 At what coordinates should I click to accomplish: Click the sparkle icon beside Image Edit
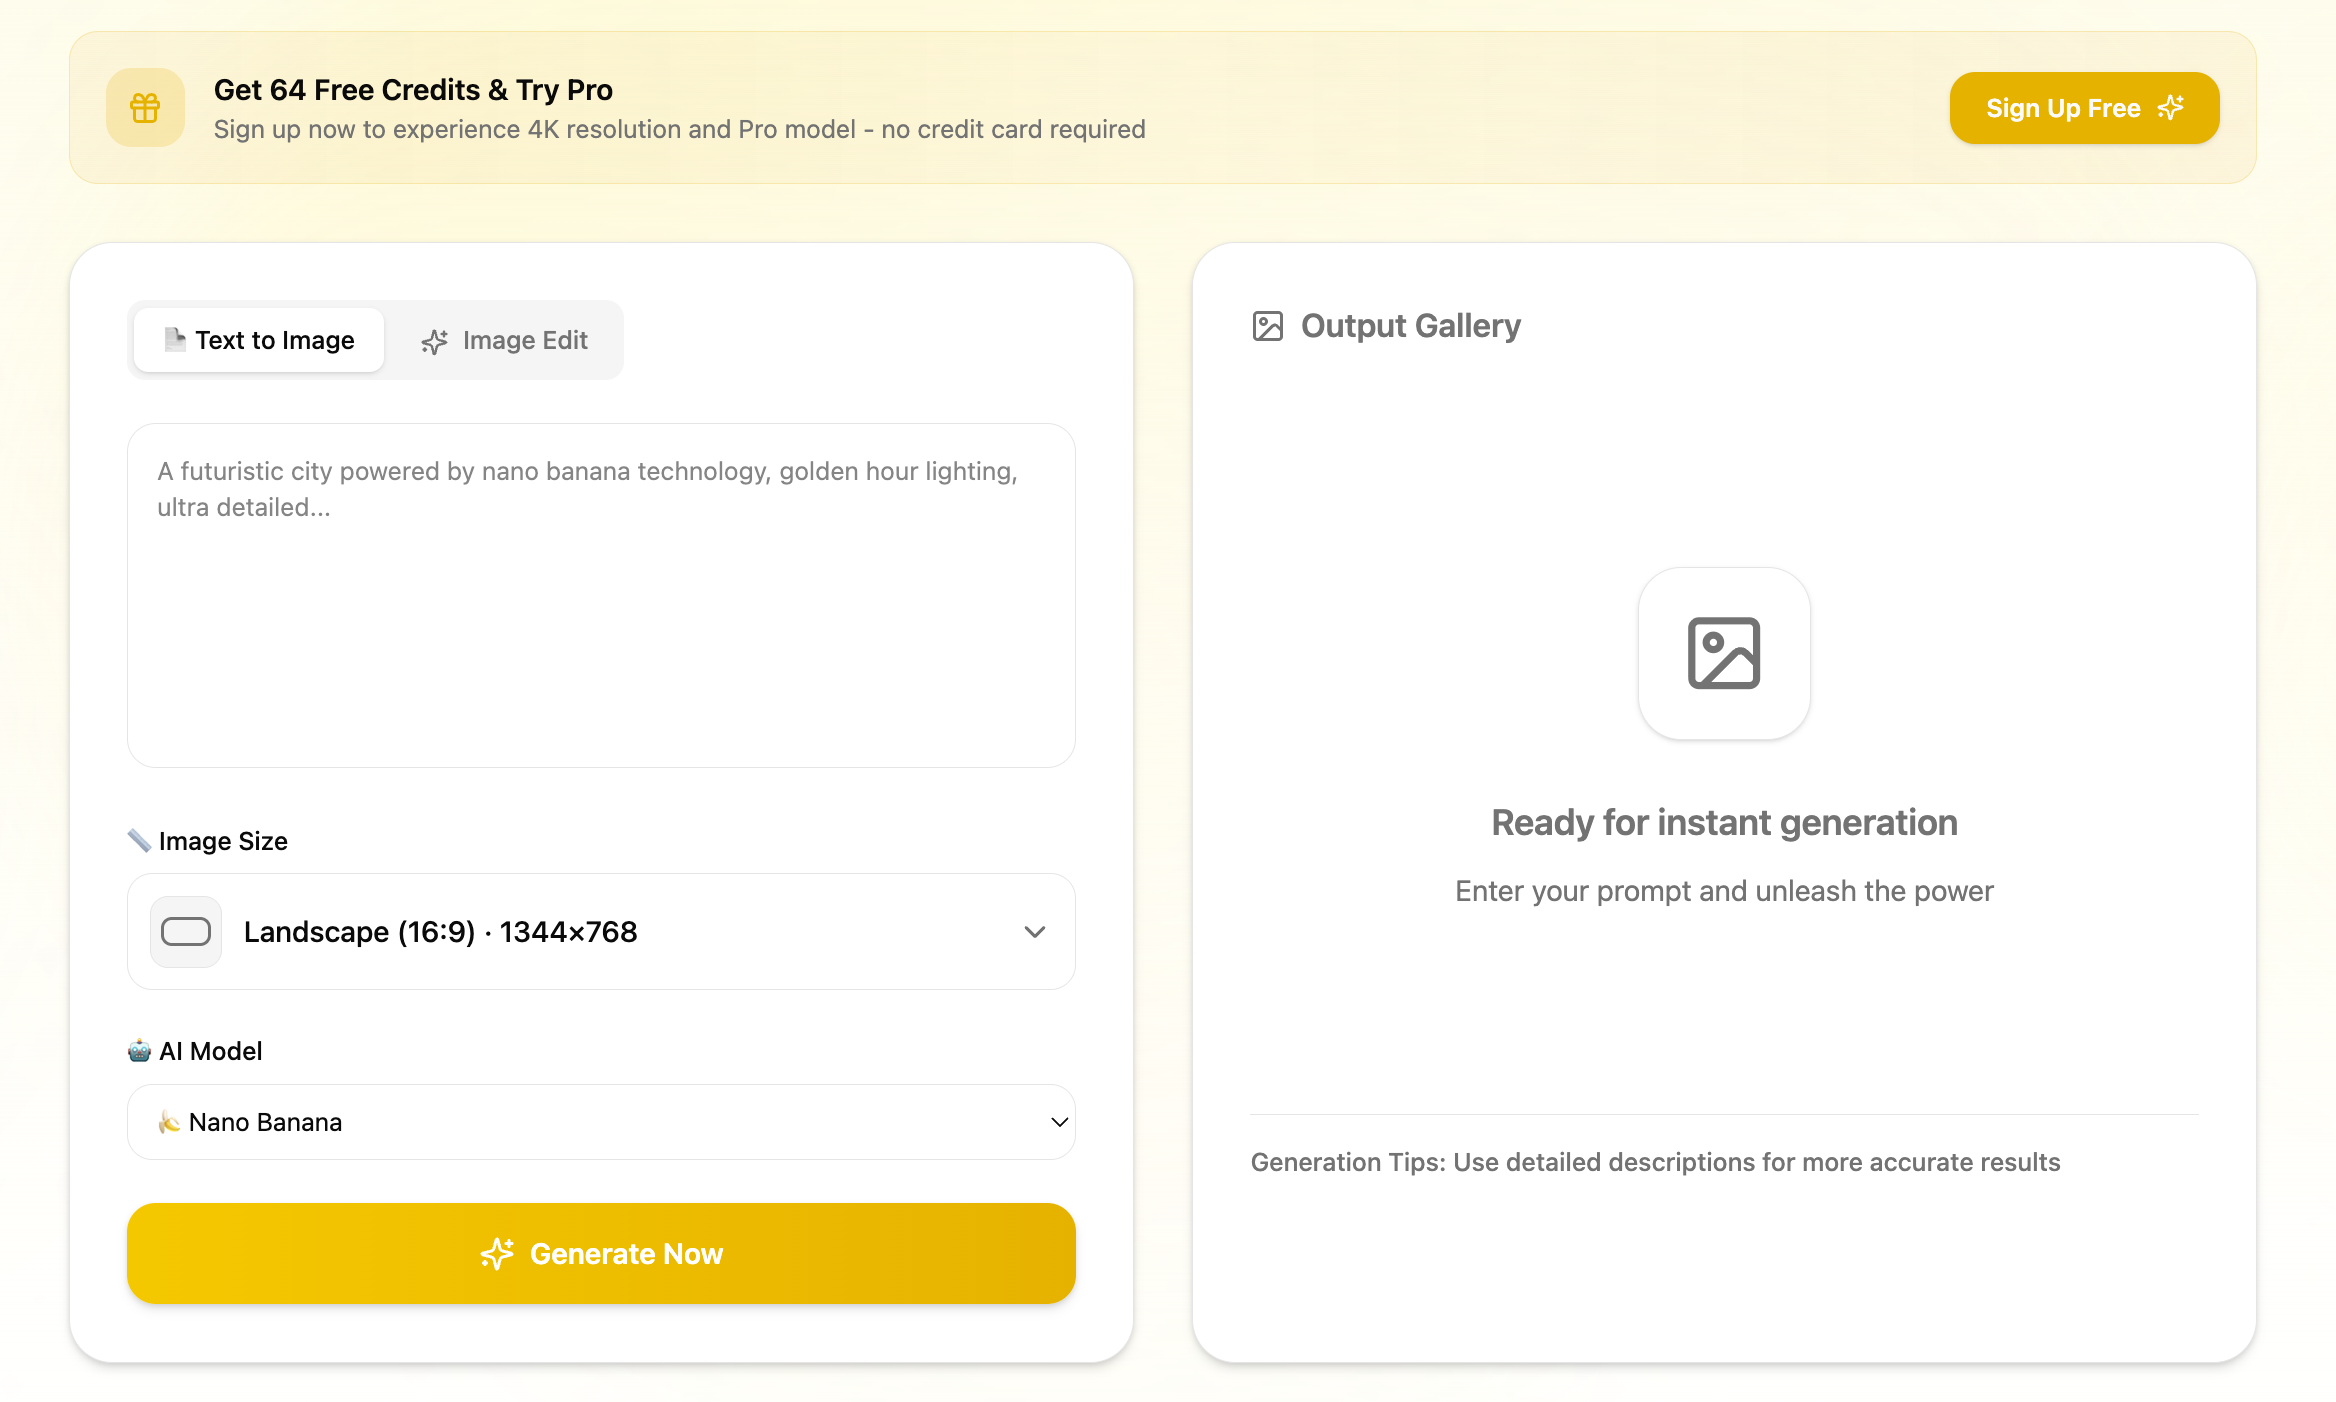[435, 342]
